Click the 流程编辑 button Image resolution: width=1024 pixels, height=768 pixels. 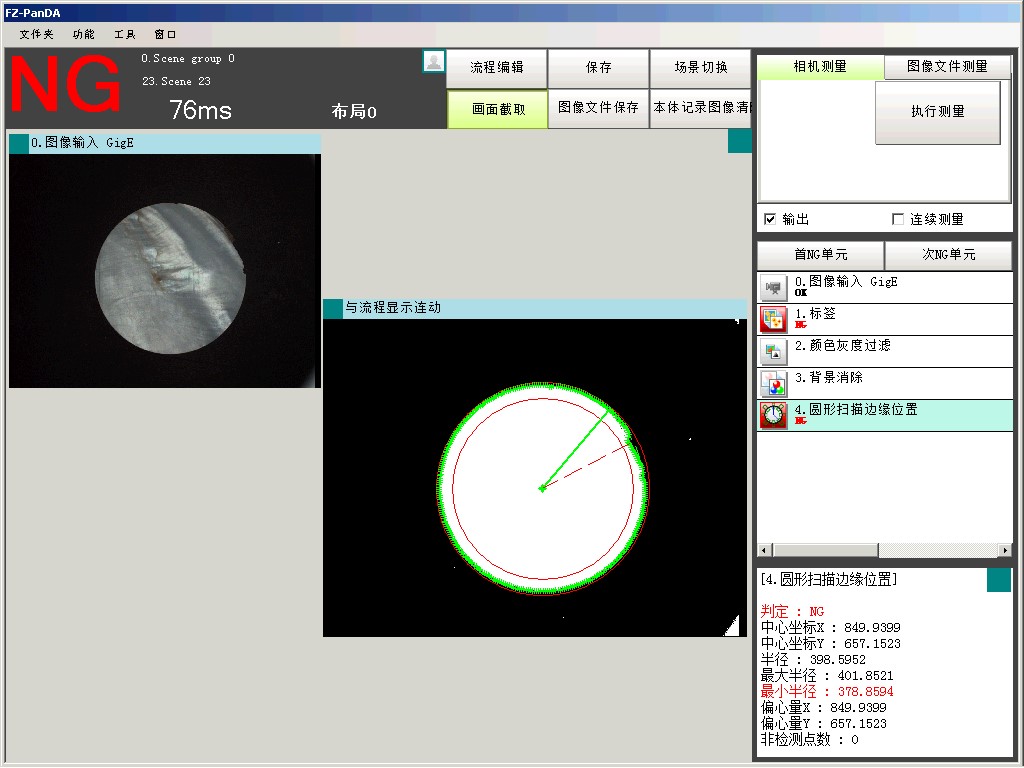tap(496, 68)
